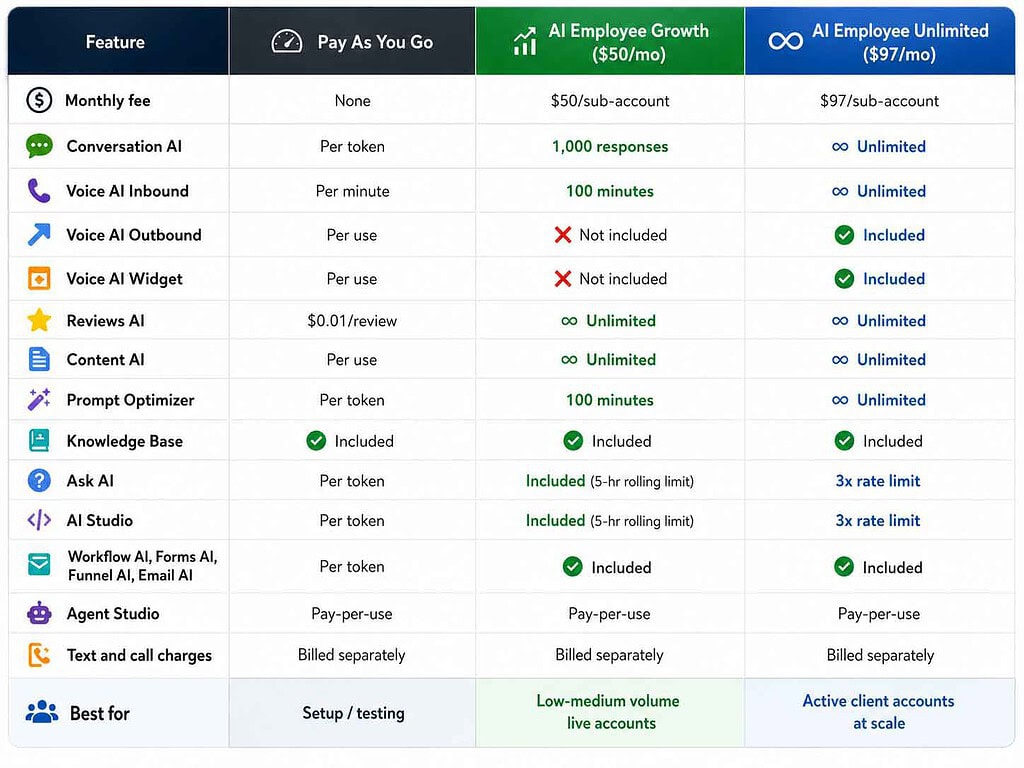Click the magic wand Prompt Optimizer icon
The width and height of the screenshot is (1024, 768).
point(39,399)
